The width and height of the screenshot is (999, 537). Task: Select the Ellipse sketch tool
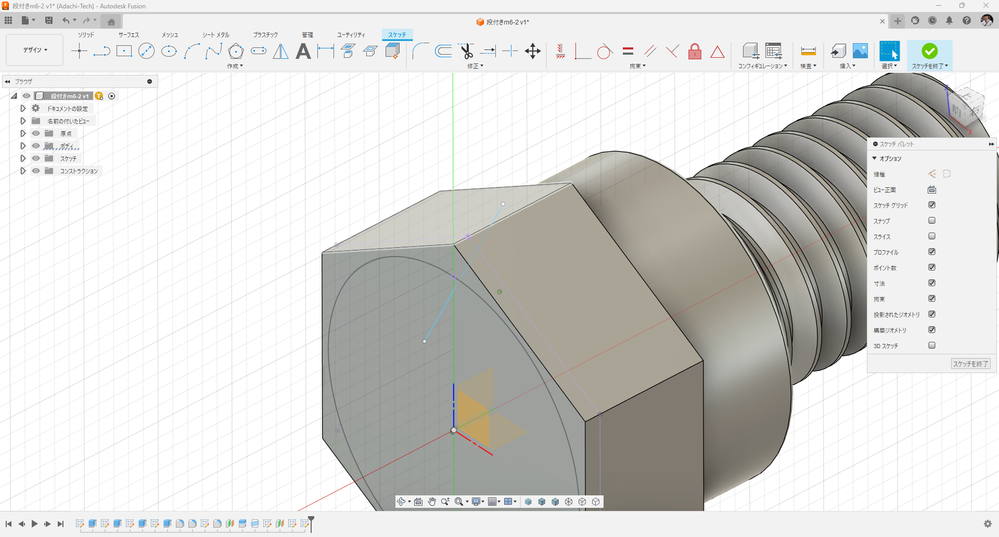click(169, 52)
